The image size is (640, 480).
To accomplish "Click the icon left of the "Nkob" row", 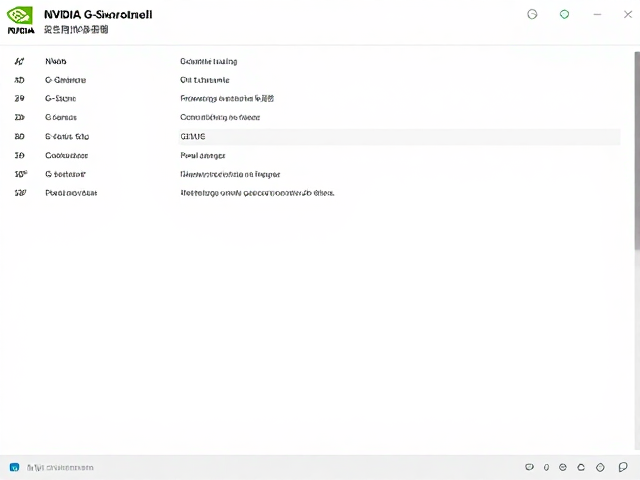I will tap(19, 61).
